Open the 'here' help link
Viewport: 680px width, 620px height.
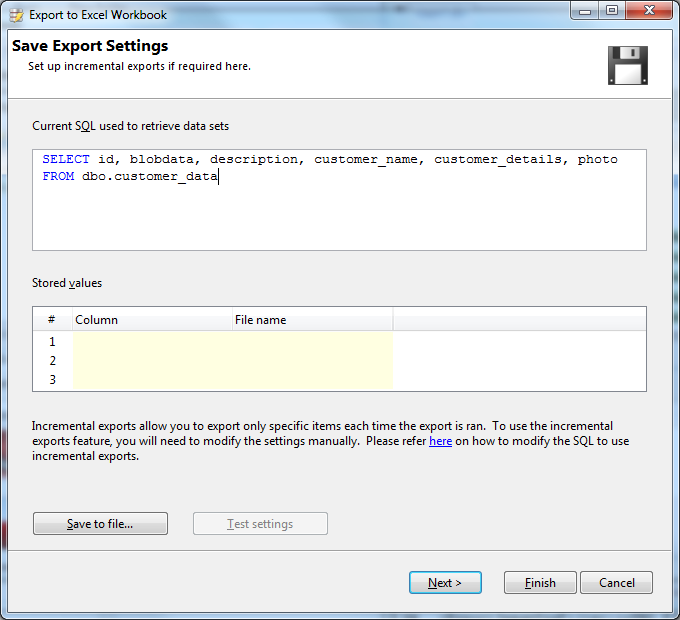(x=440, y=441)
